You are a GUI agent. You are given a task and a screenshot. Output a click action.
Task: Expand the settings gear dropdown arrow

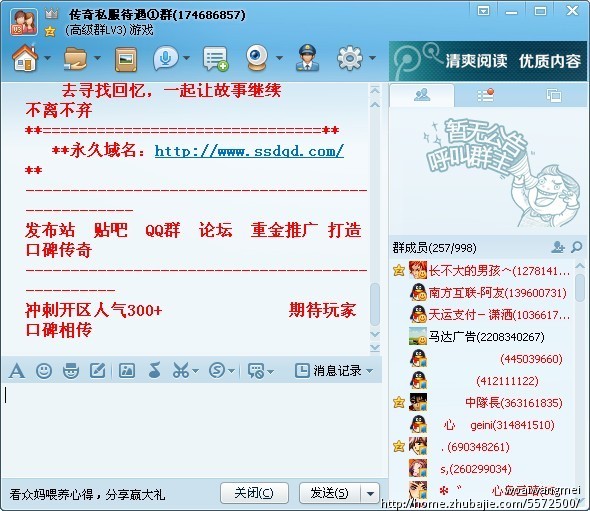(372, 58)
